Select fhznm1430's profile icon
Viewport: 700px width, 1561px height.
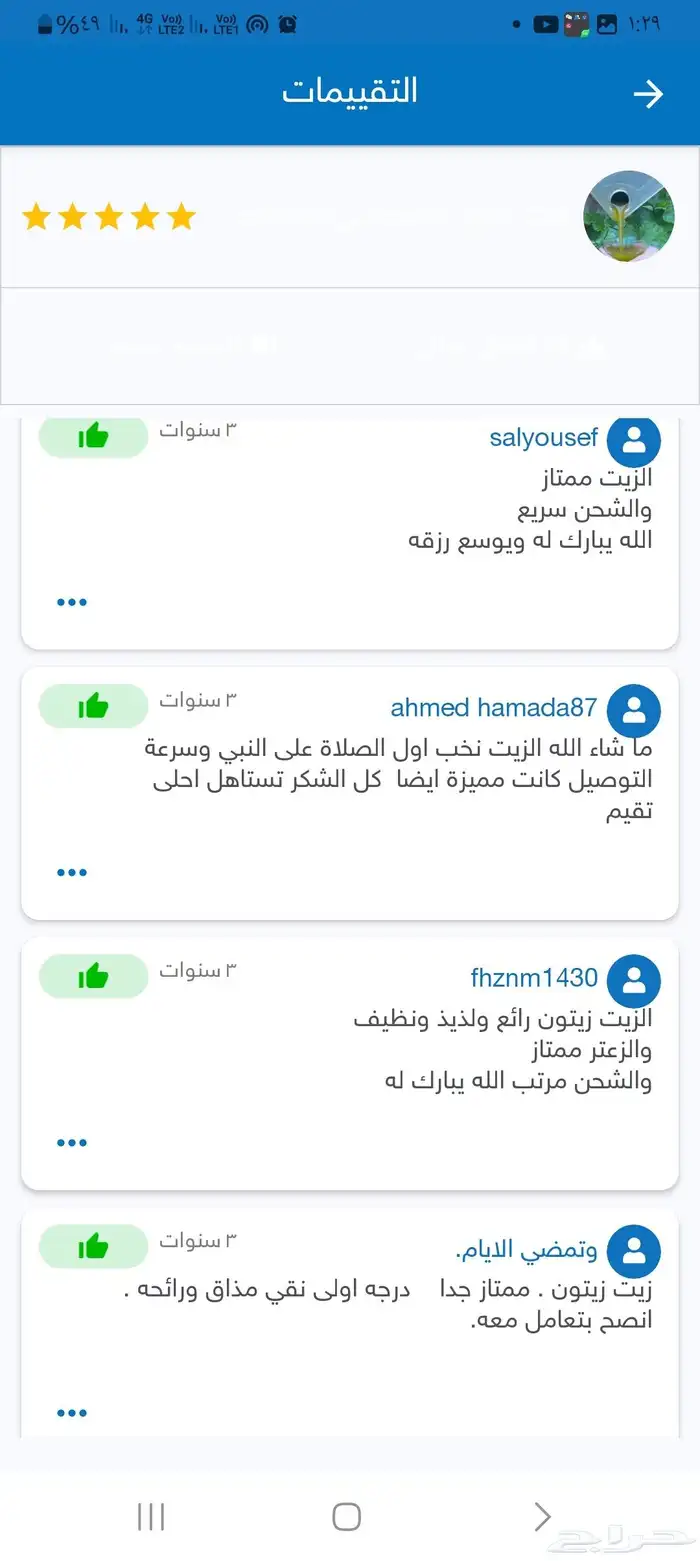pyautogui.click(x=634, y=981)
